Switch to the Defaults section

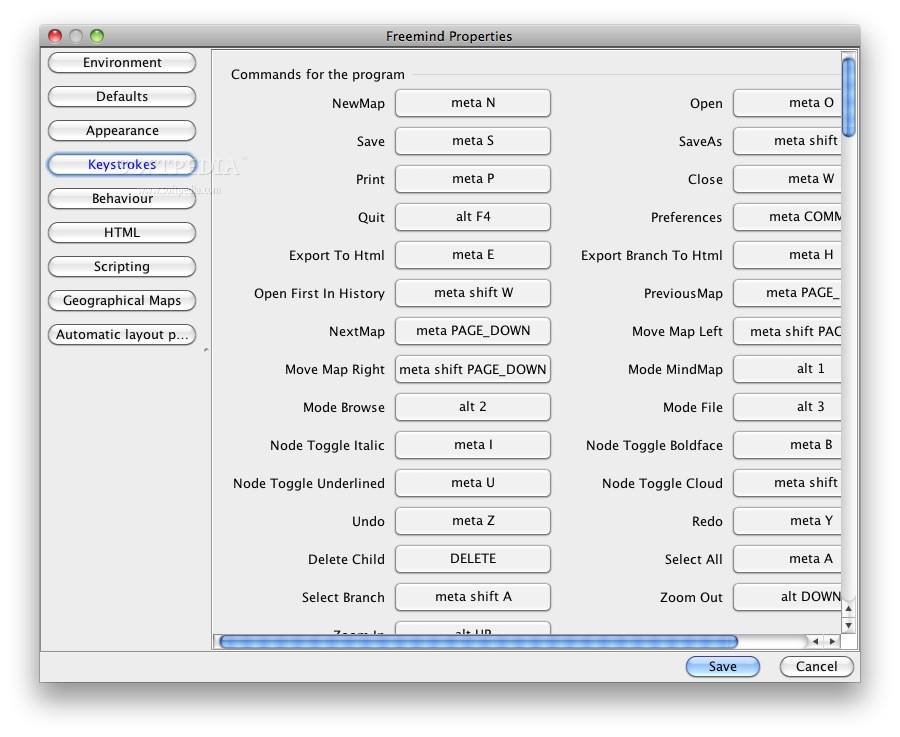click(122, 96)
